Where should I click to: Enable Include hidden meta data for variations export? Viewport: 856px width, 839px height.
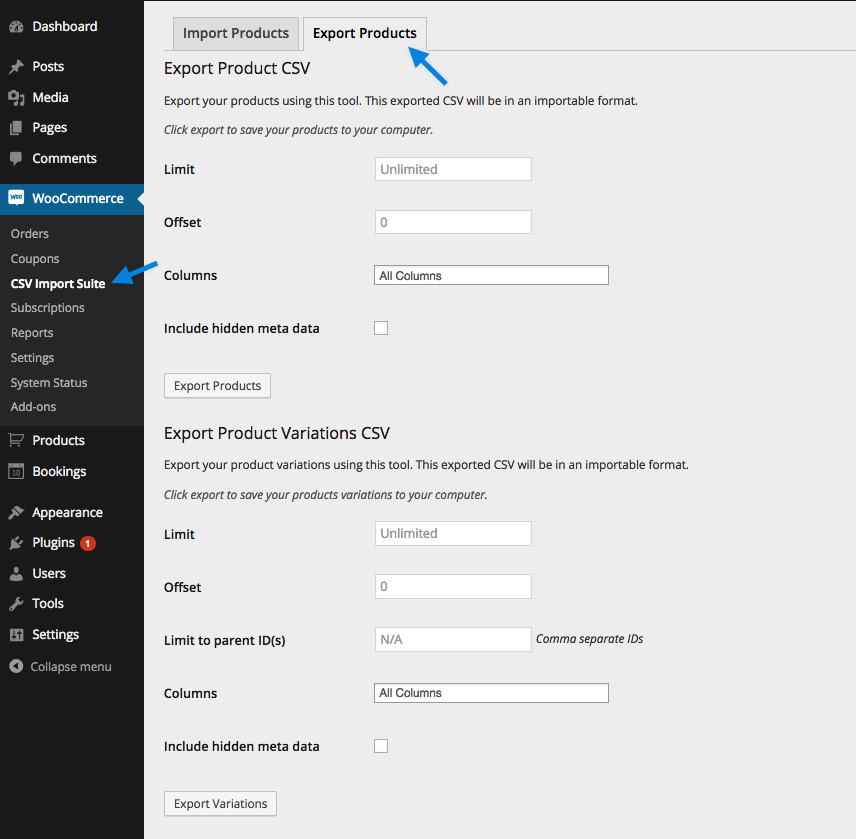click(381, 745)
